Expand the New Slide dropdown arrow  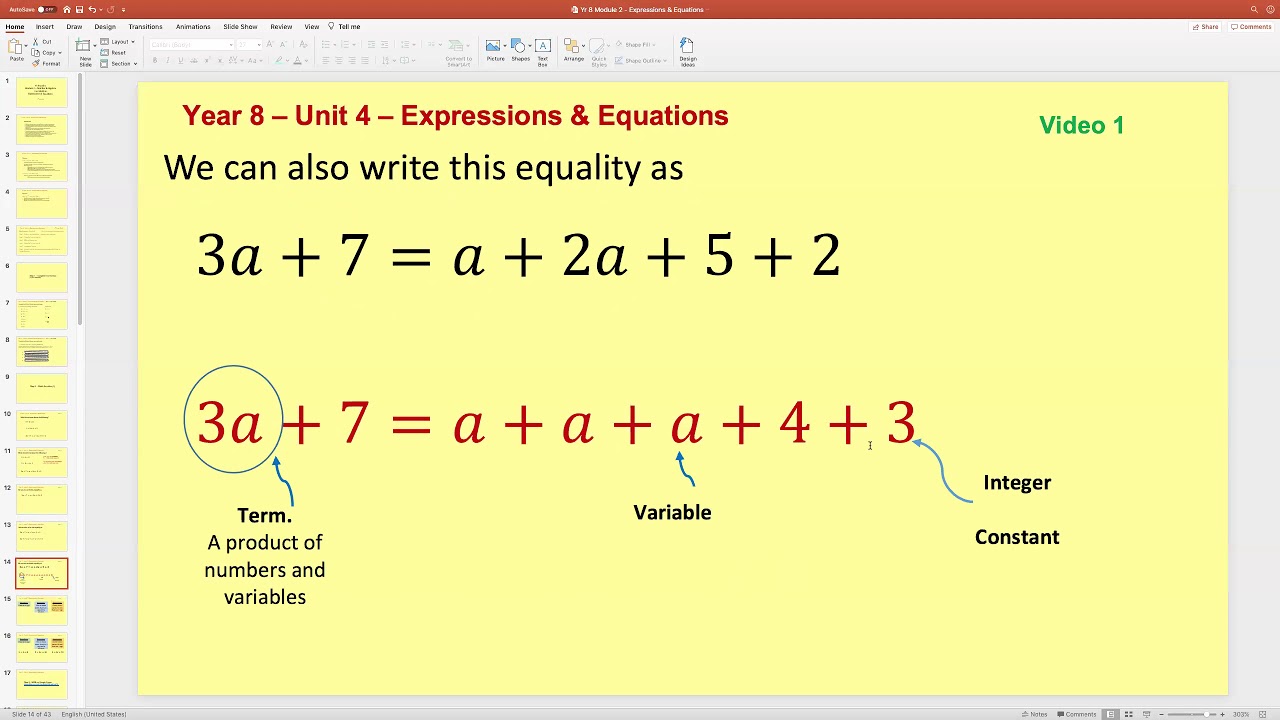click(x=95, y=46)
